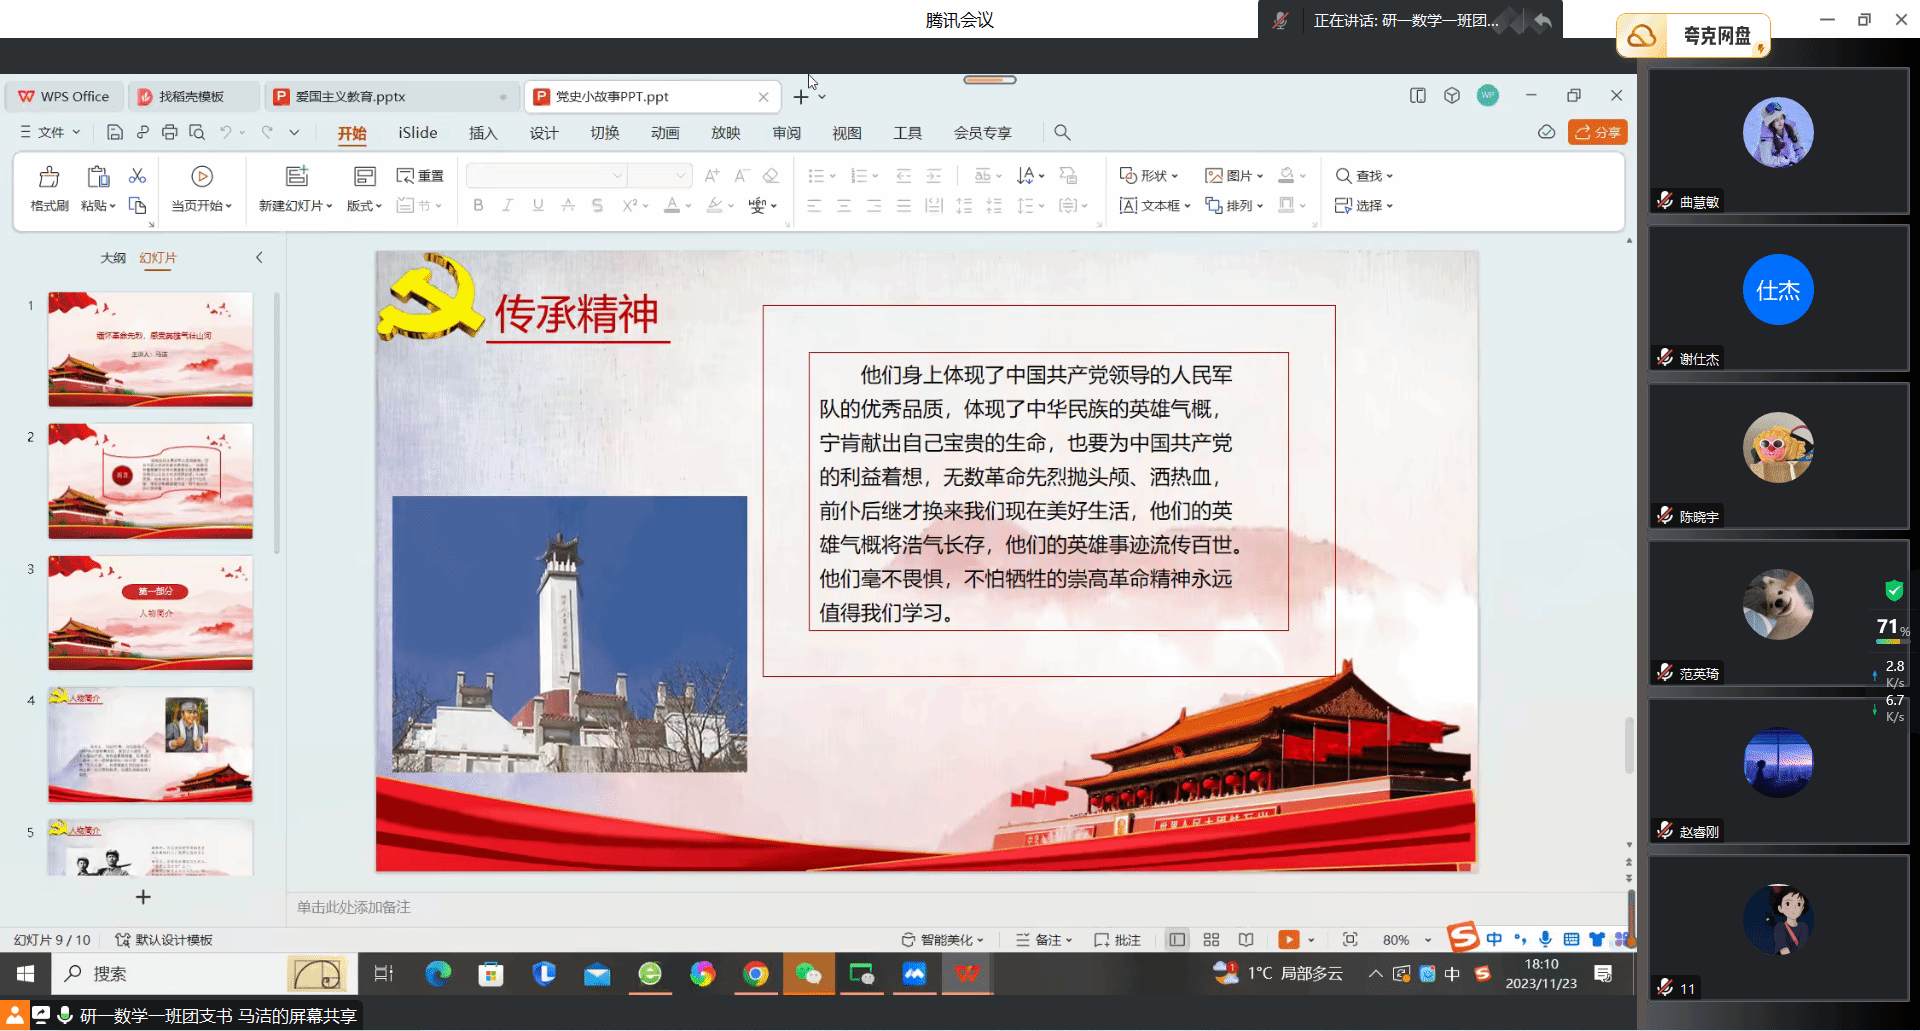Open the 80% zoom level dropdown
1920x1031 pixels.
[x=1428, y=940]
